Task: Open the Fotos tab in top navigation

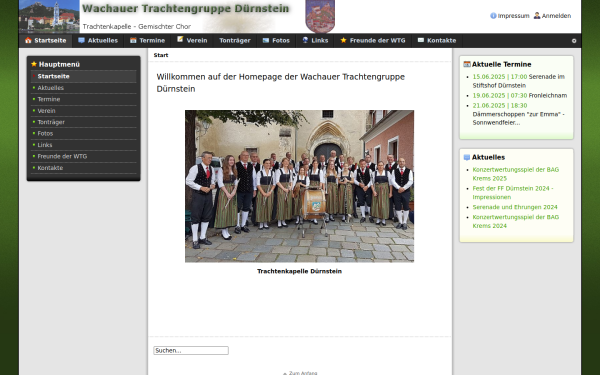Action: pos(276,41)
